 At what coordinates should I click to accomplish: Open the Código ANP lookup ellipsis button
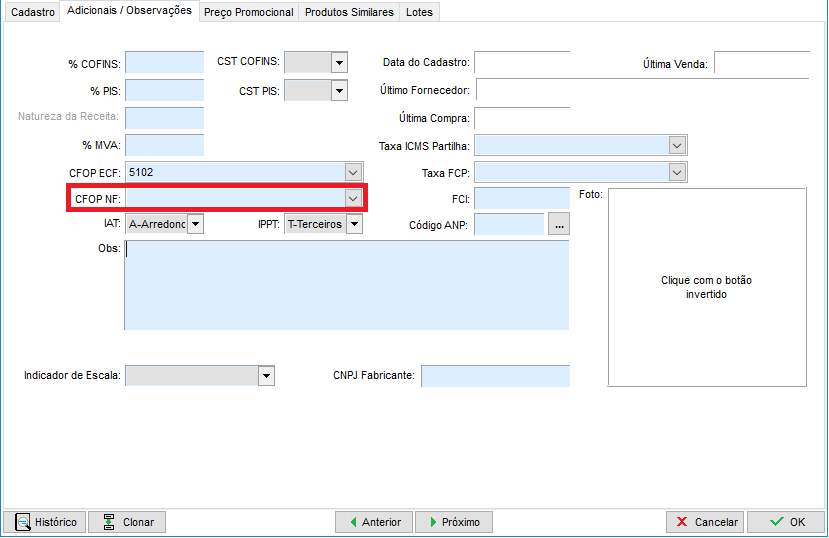click(x=560, y=225)
